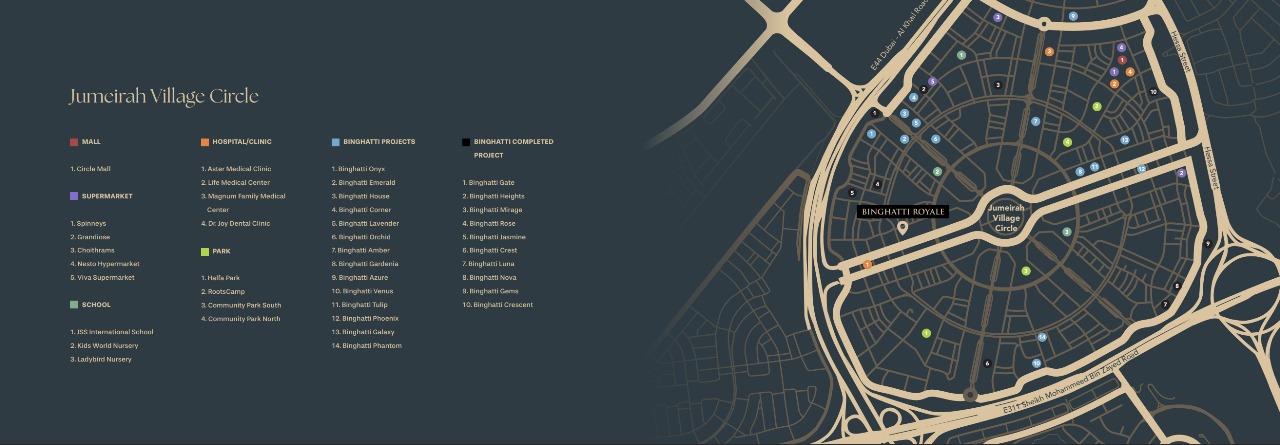Select the red Circle Mall marker on map
Screen dimensions: 1280x445
pos(1121,60)
